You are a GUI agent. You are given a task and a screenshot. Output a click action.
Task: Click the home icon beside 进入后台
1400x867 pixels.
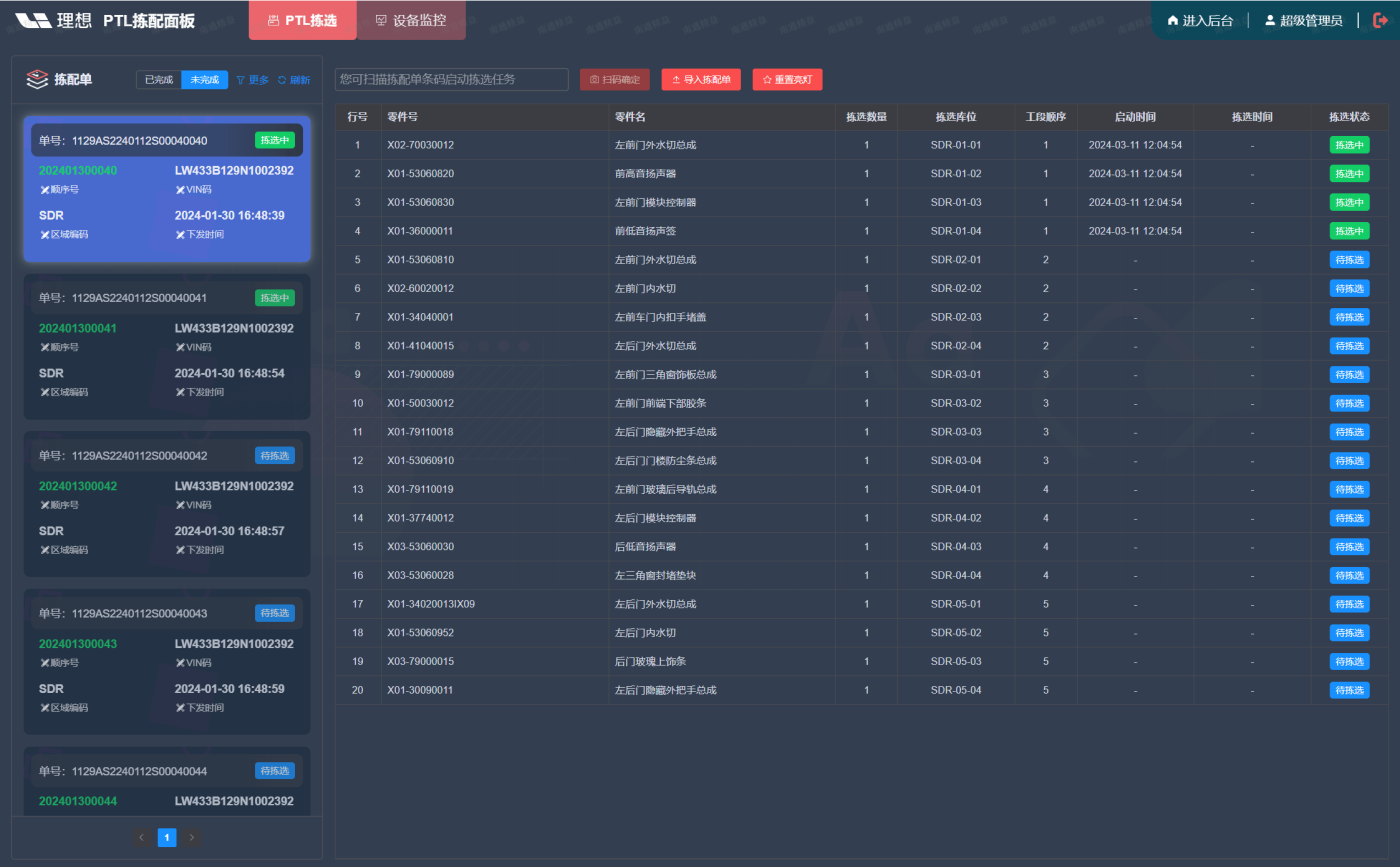pos(1173,20)
